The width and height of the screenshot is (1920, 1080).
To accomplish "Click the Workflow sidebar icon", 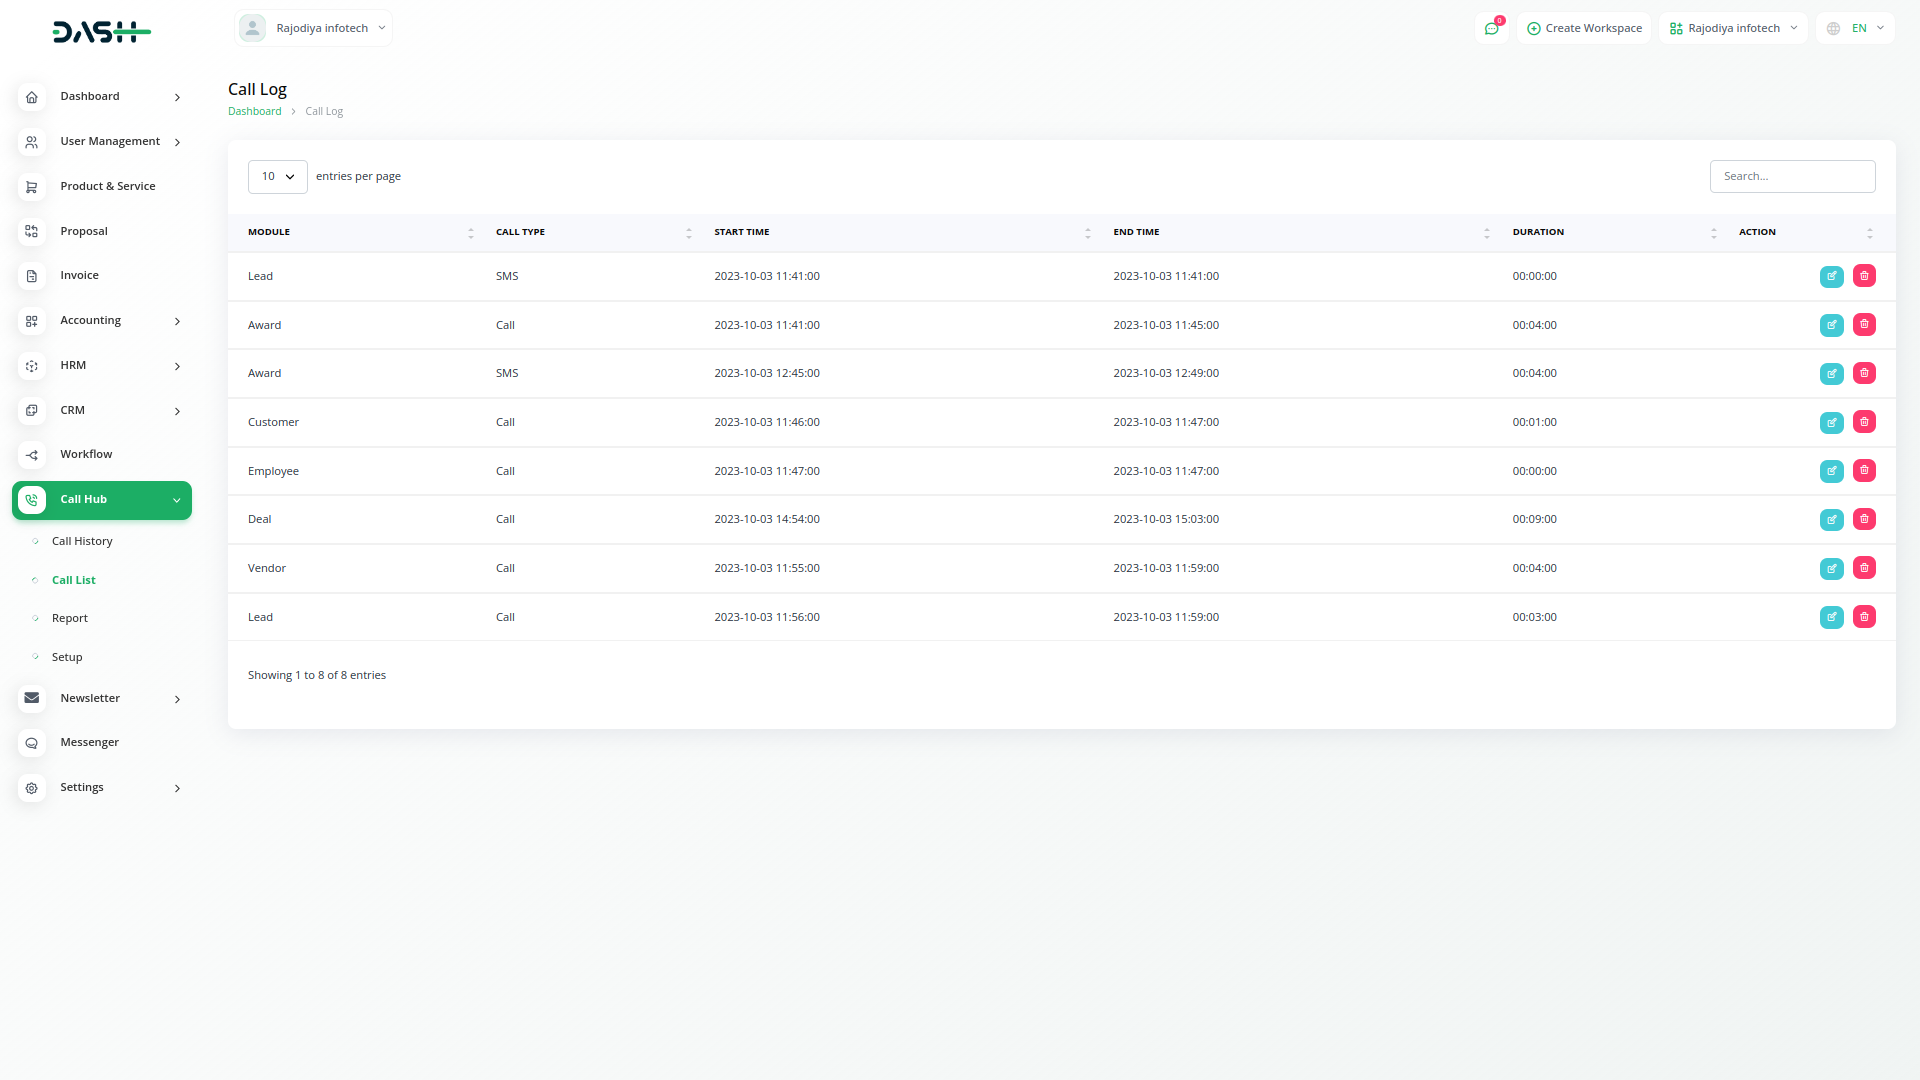I will tap(32, 455).
